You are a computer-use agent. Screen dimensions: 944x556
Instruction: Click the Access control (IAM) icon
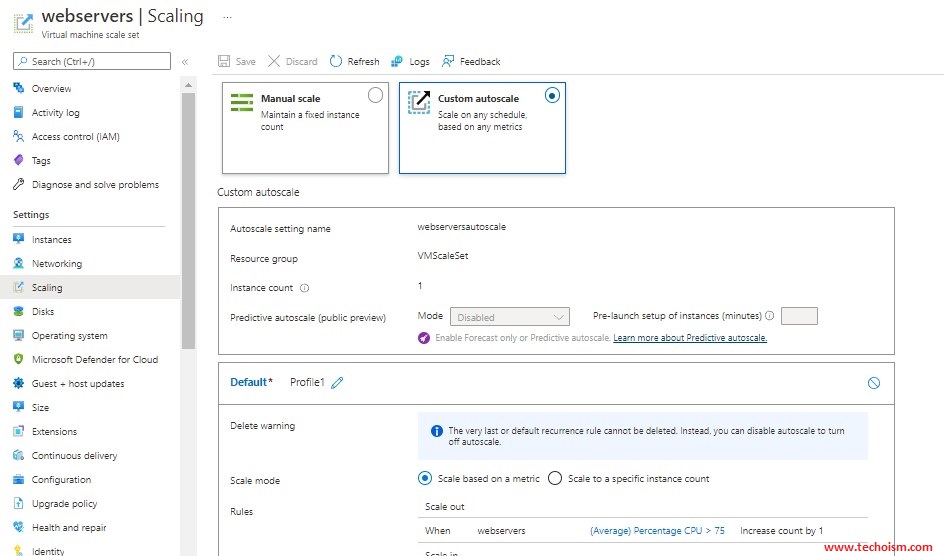coord(19,136)
